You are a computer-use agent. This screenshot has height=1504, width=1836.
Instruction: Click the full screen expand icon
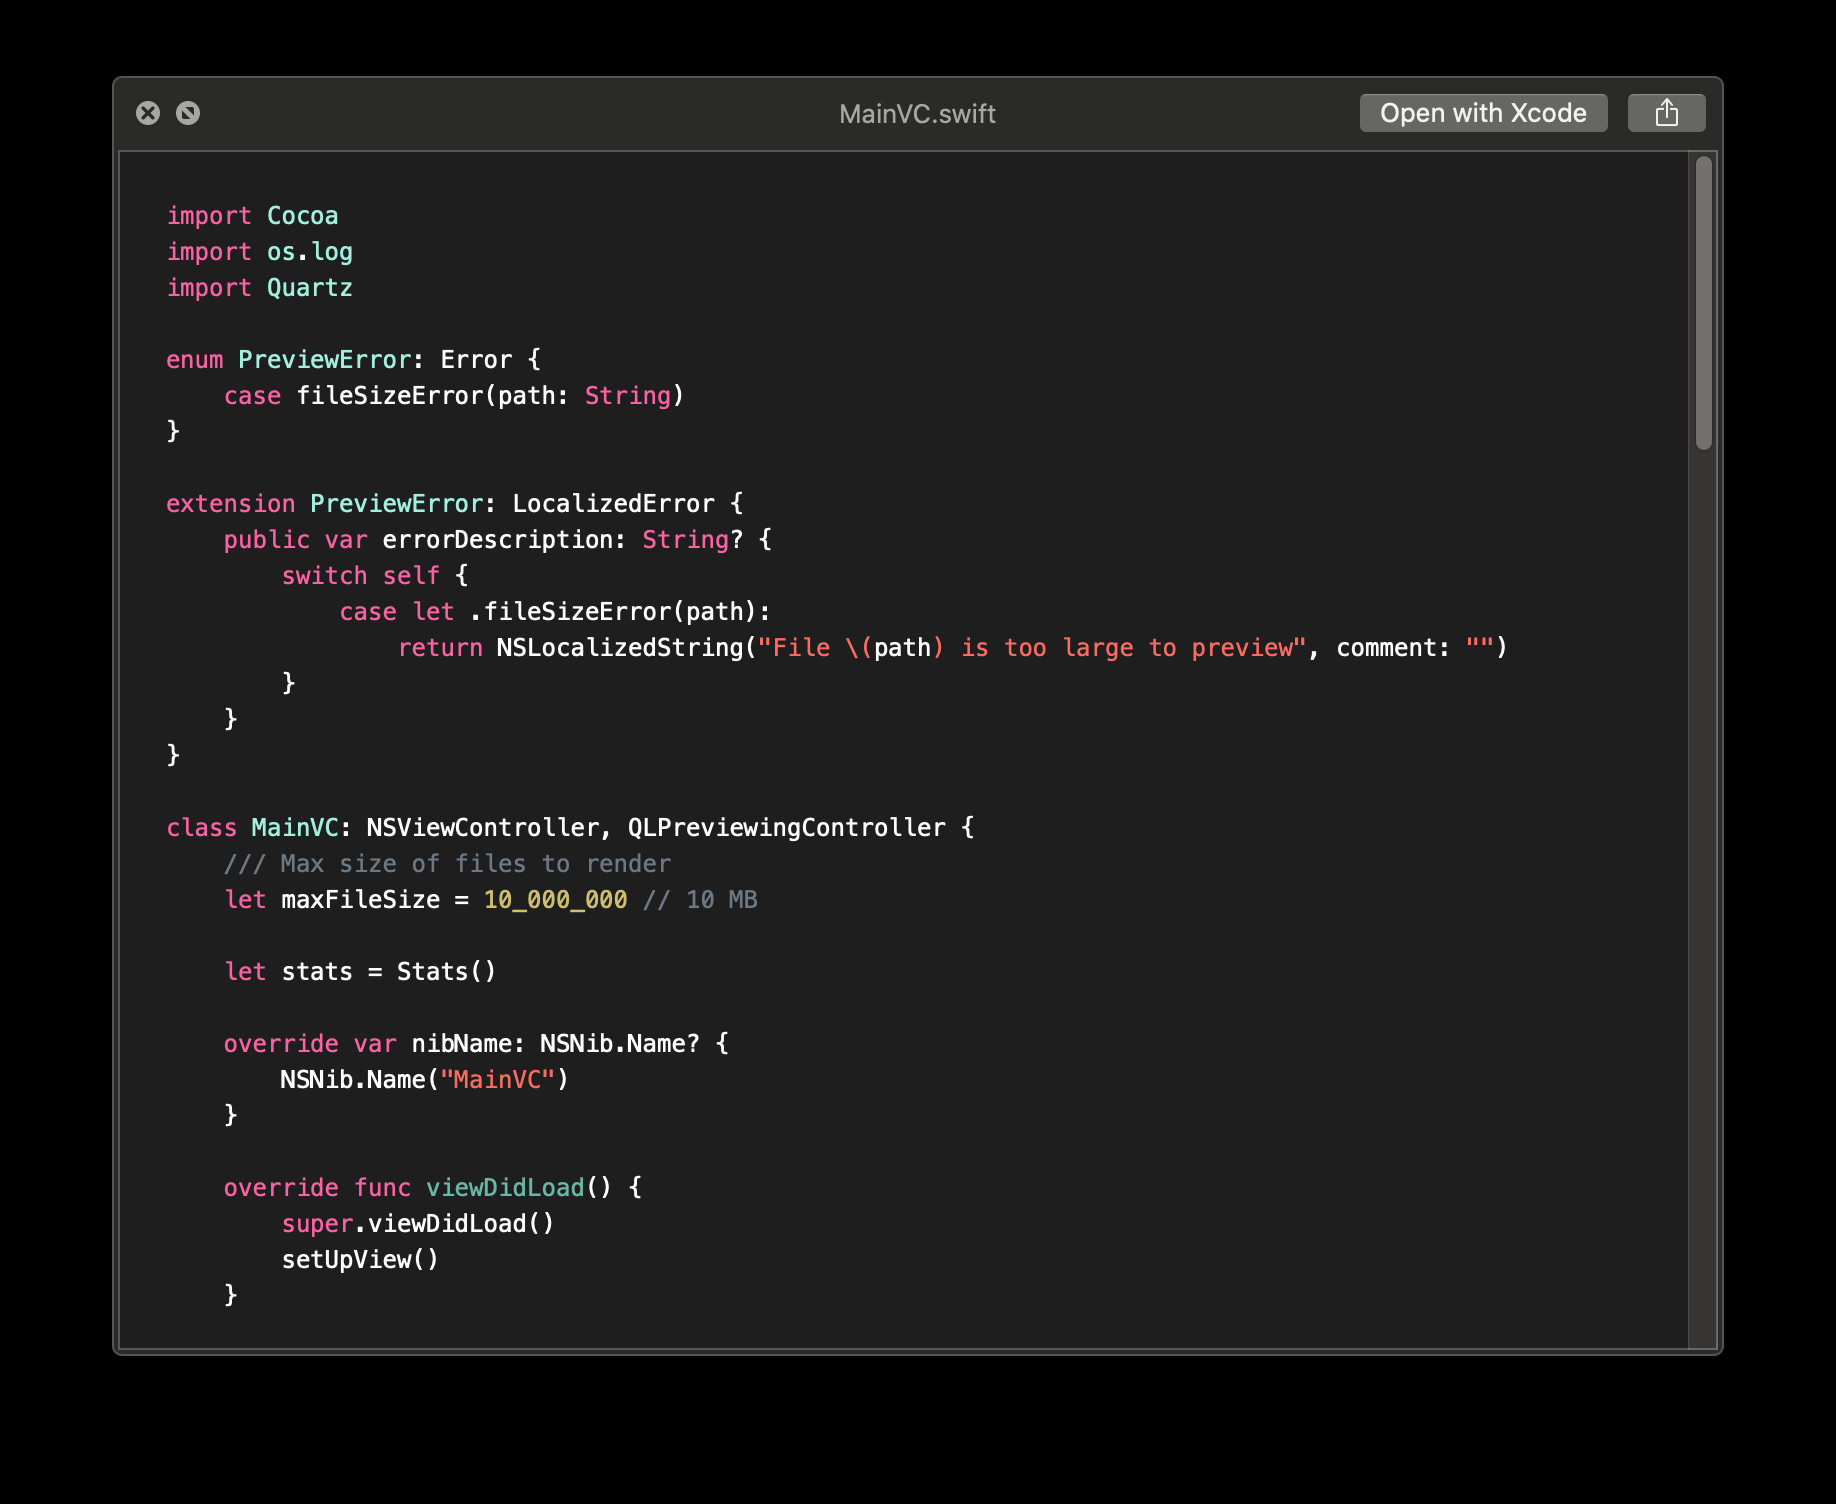(x=188, y=113)
